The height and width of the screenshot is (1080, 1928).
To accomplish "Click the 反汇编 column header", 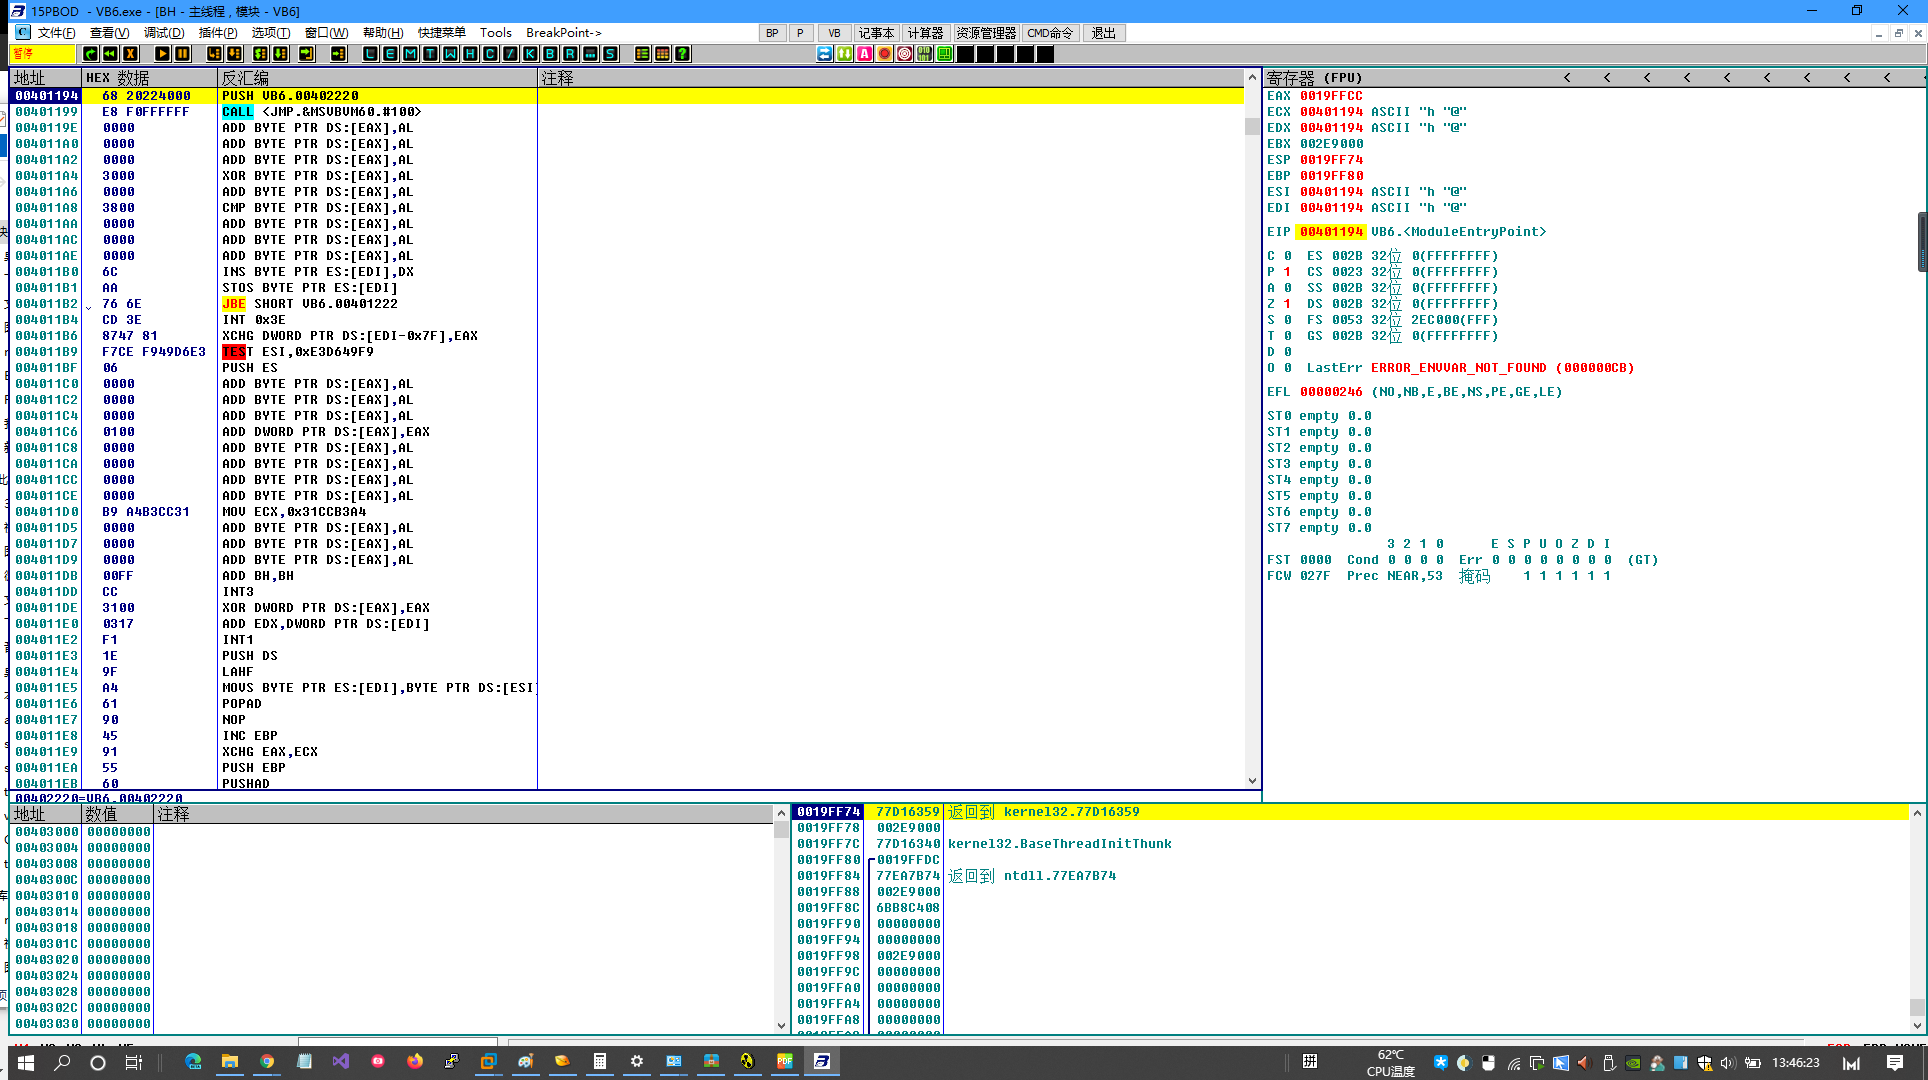I will pyautogui.click(x=377, y=78).
